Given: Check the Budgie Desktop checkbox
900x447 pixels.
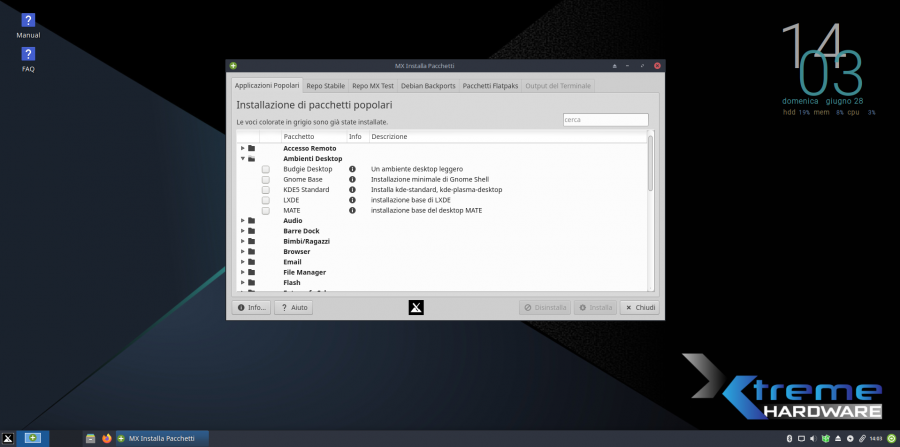Looking at the screenshot, I should coord(266,169).
